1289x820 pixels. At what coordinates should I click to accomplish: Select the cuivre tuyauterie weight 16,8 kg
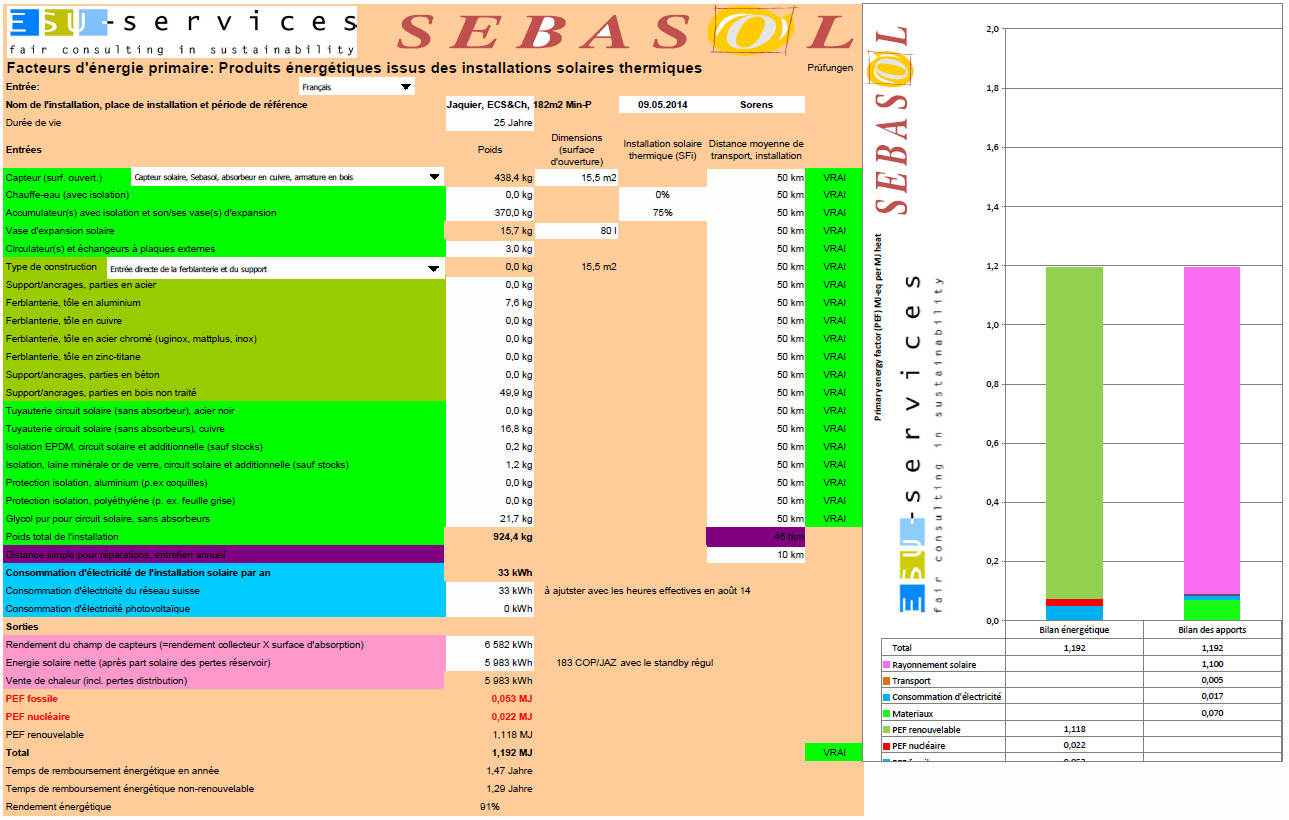[x=490, y=429]
